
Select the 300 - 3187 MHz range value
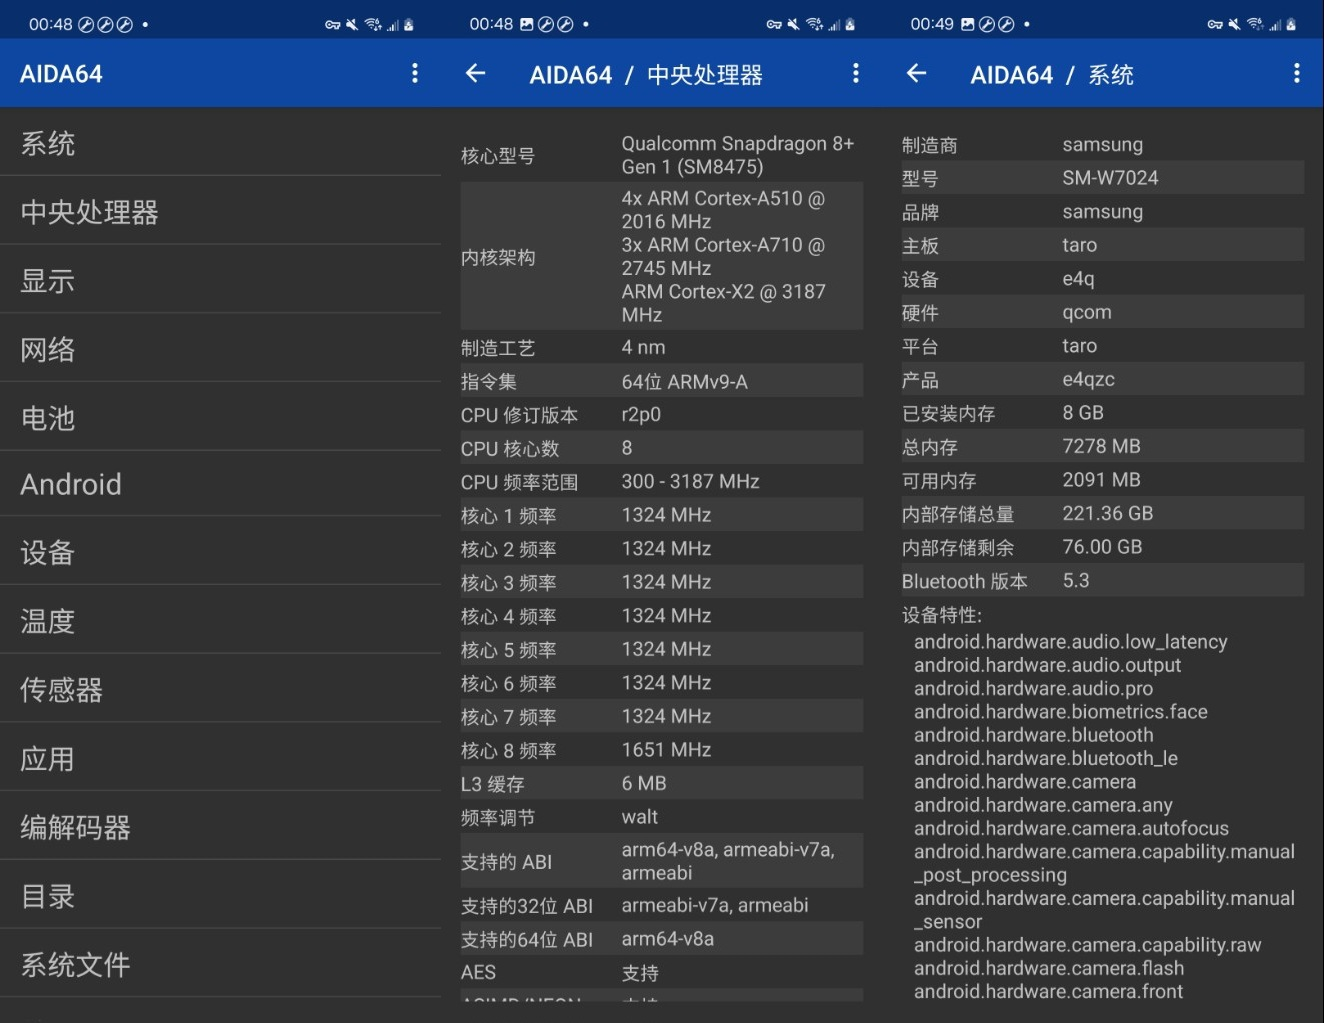click(690, 481)
